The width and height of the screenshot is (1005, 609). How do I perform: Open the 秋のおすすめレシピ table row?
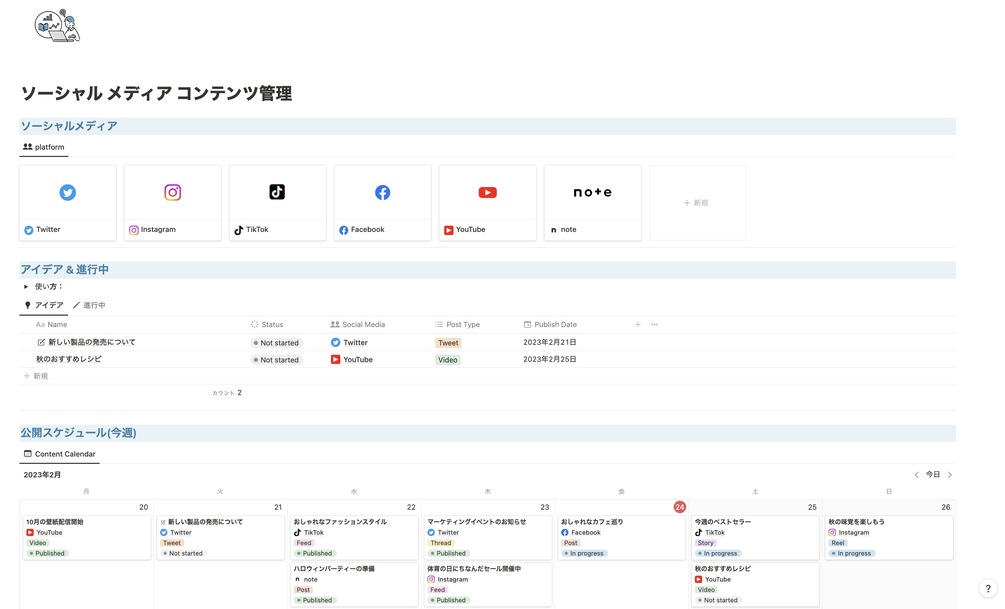point(69,360)
